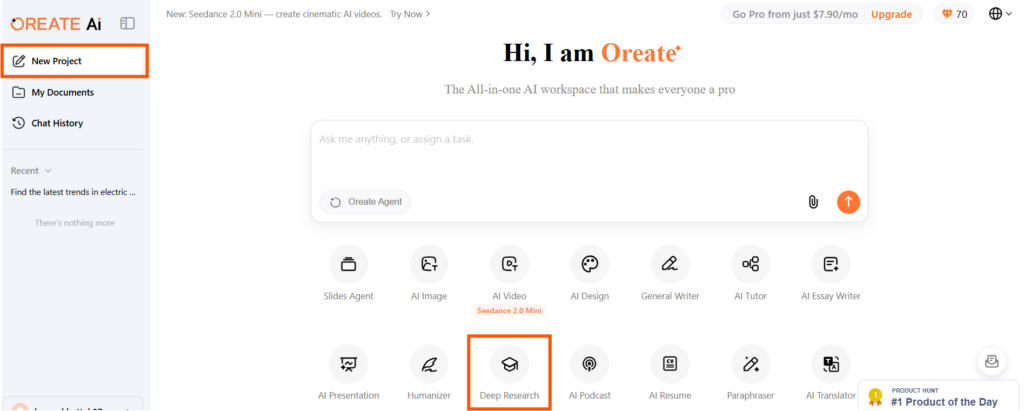Launch the Slides Agent tool
The image size is (1024, 411).
click(348, 273)
